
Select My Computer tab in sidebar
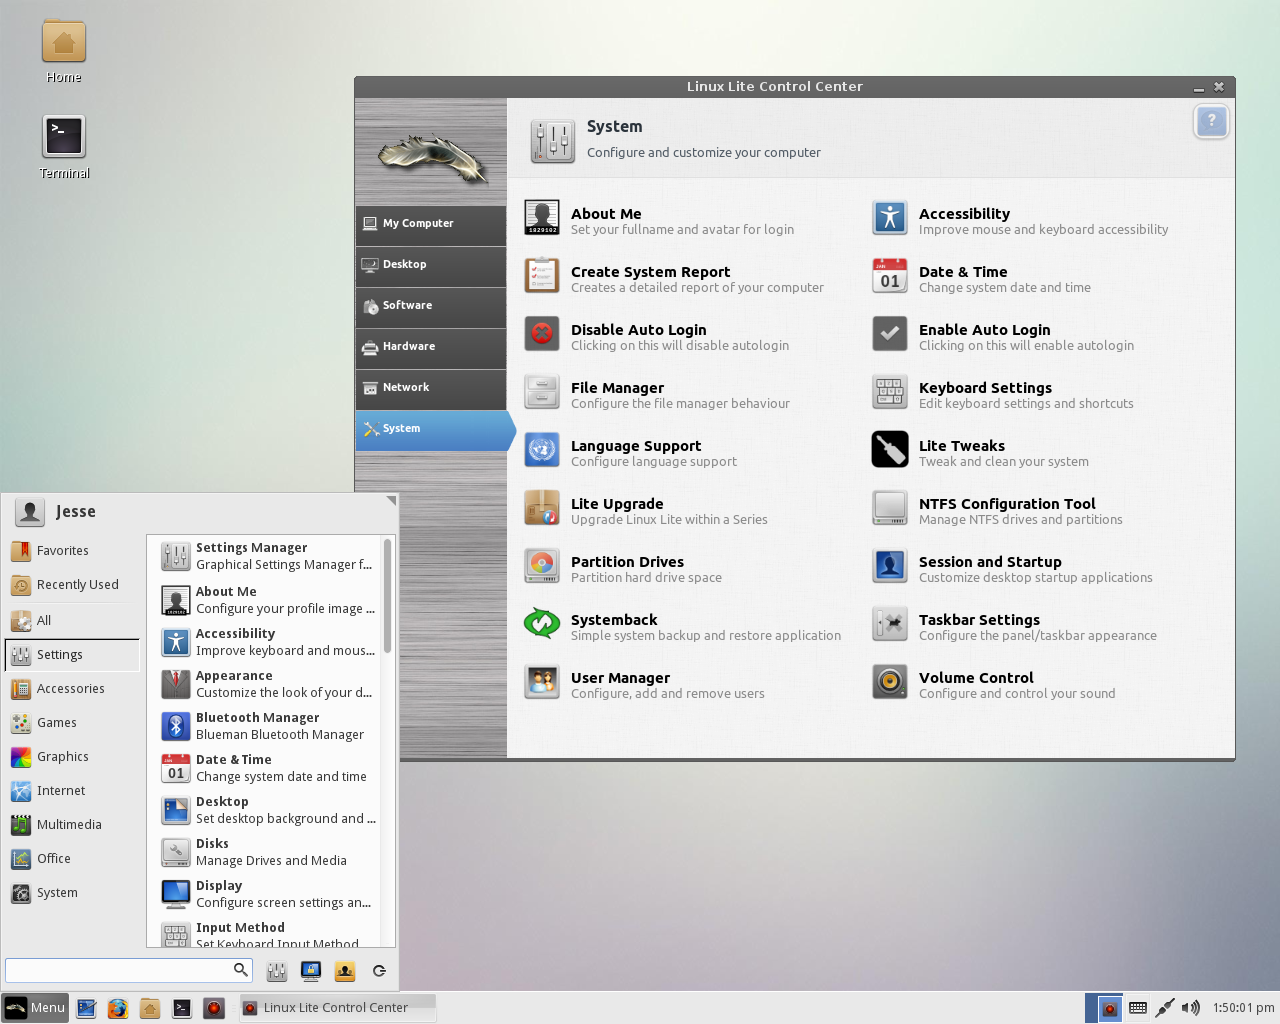click(x=431, y=224)
